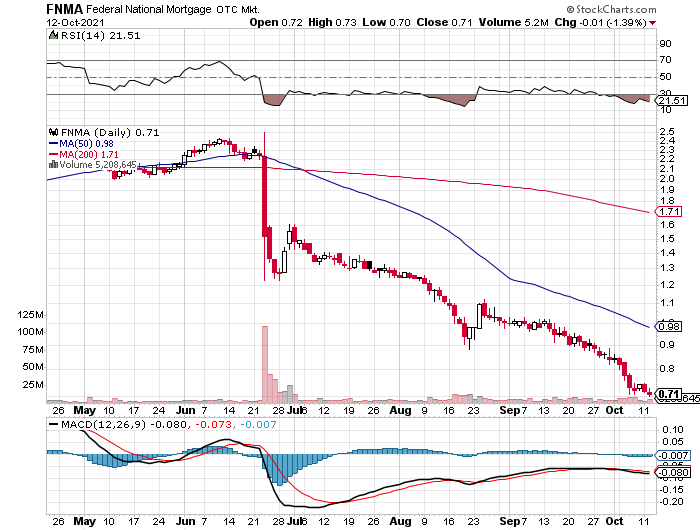Click the RSI 50 midline label
This screenshot has height=530, width=700.
pos(665,77)
